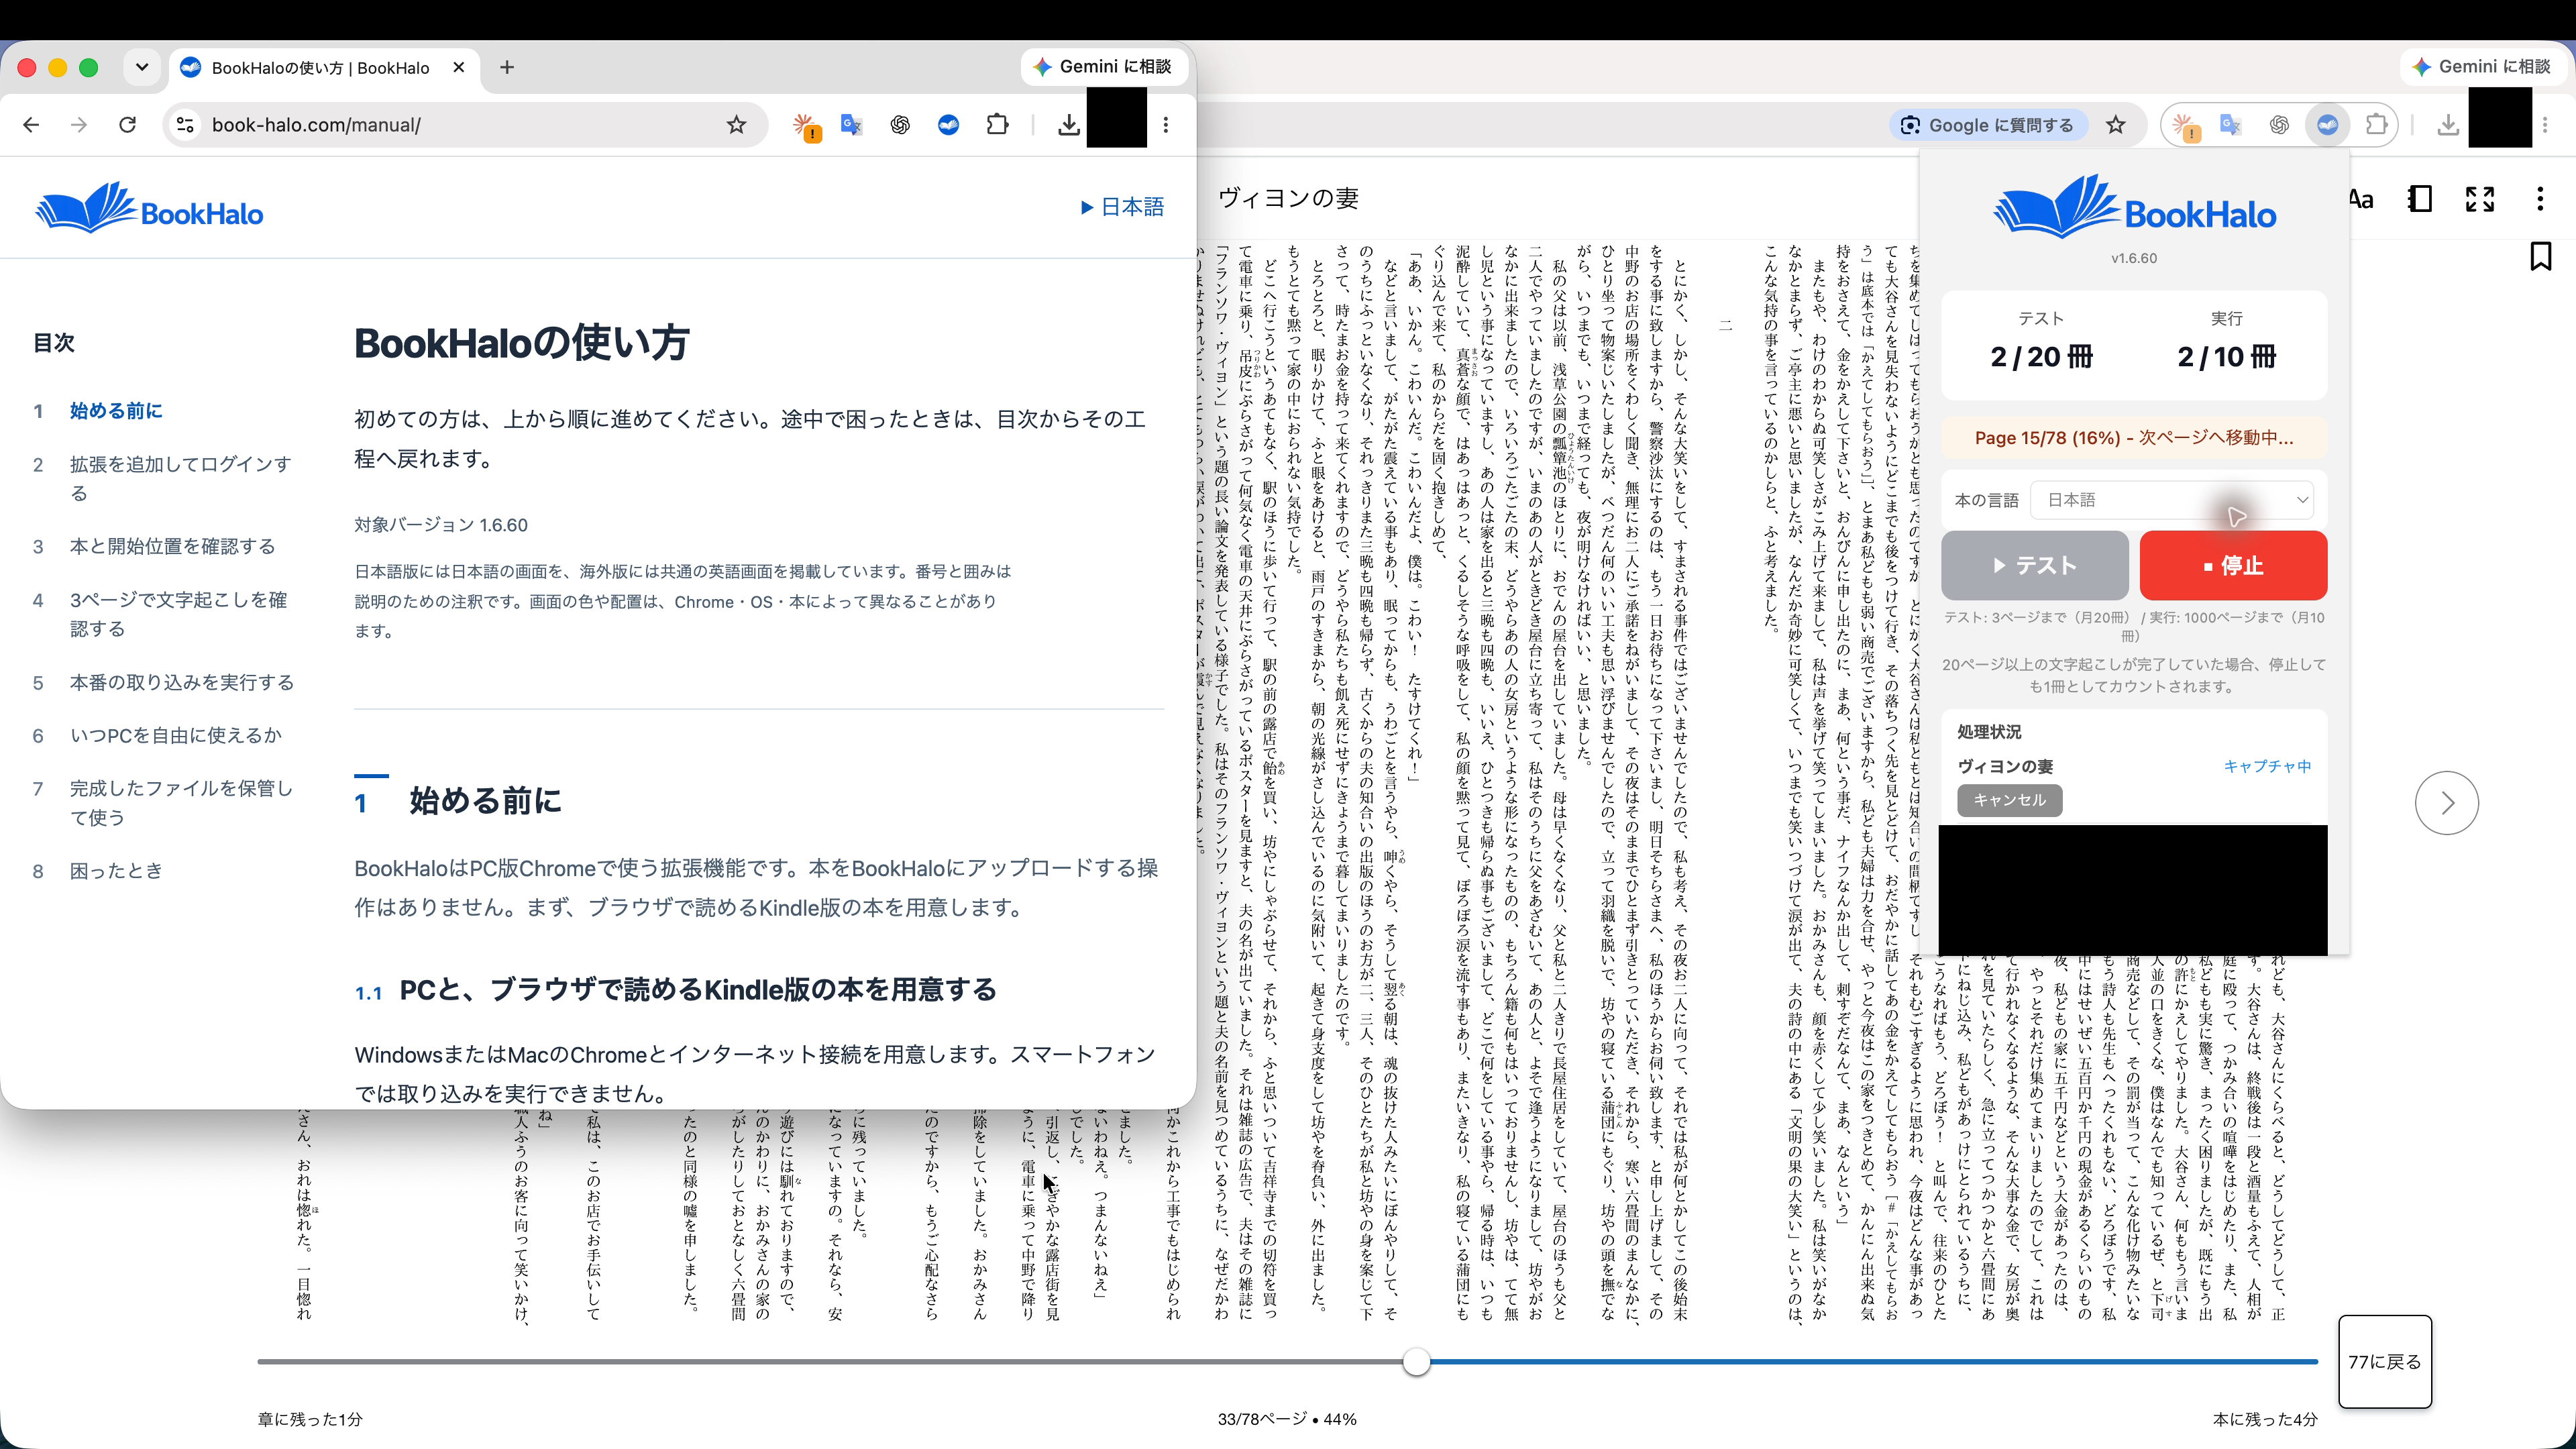This screenshot has width=2576, height=1449.
Task: Jump to 困ったとき in table of contents
Action: 116,871
